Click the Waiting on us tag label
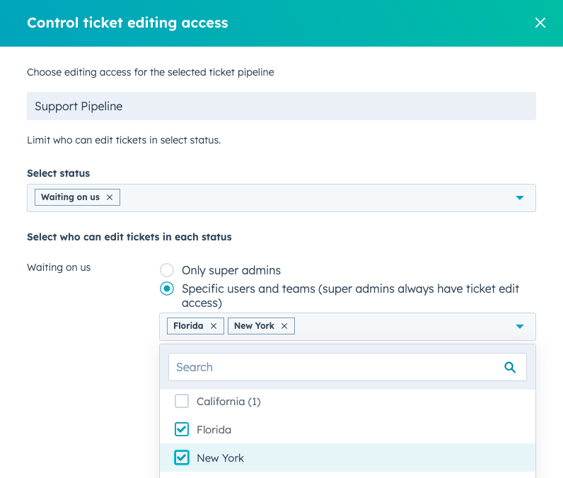Image resolution: width=563 pixels, height=478 pixels. [70, 197]
